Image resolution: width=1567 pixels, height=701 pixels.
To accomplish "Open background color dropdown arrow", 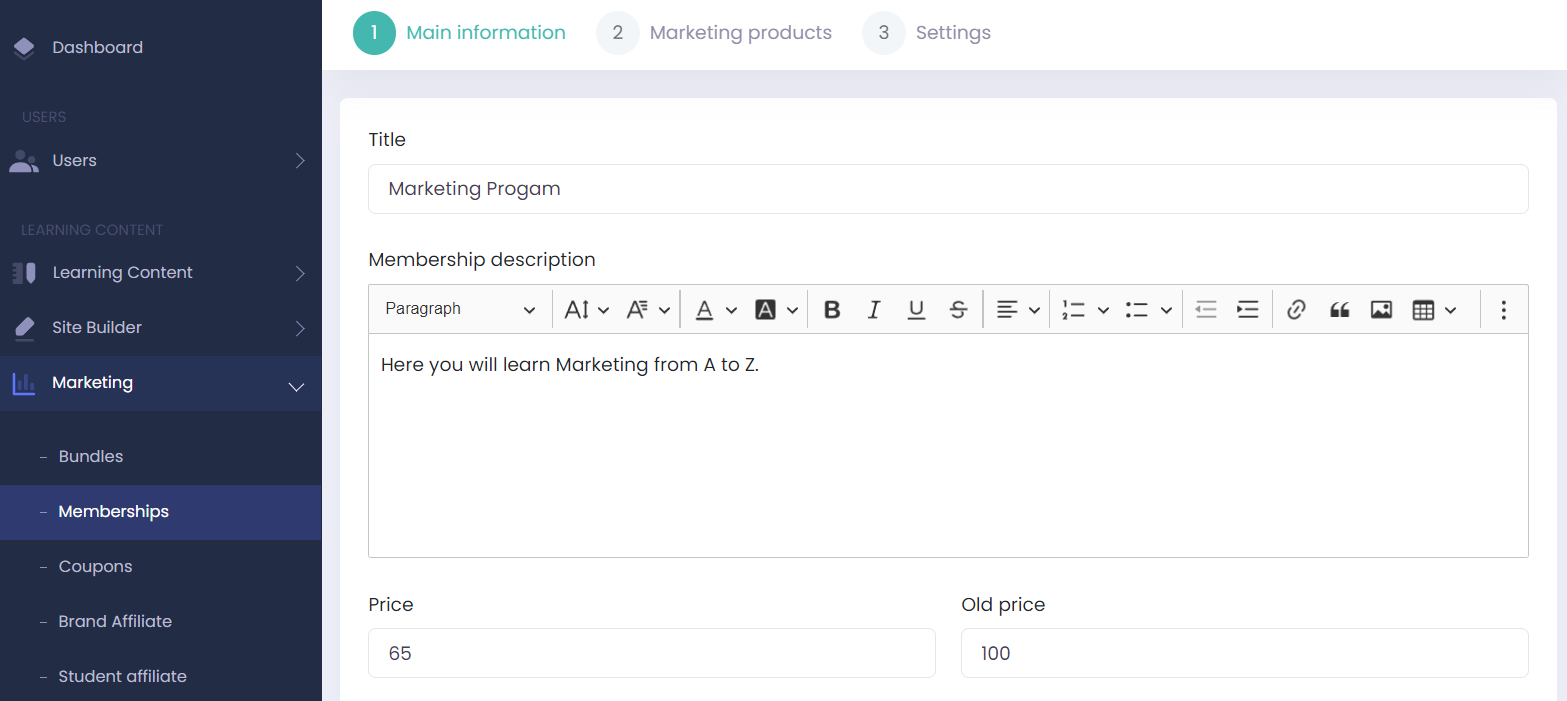I will click(x=792, y=311).
